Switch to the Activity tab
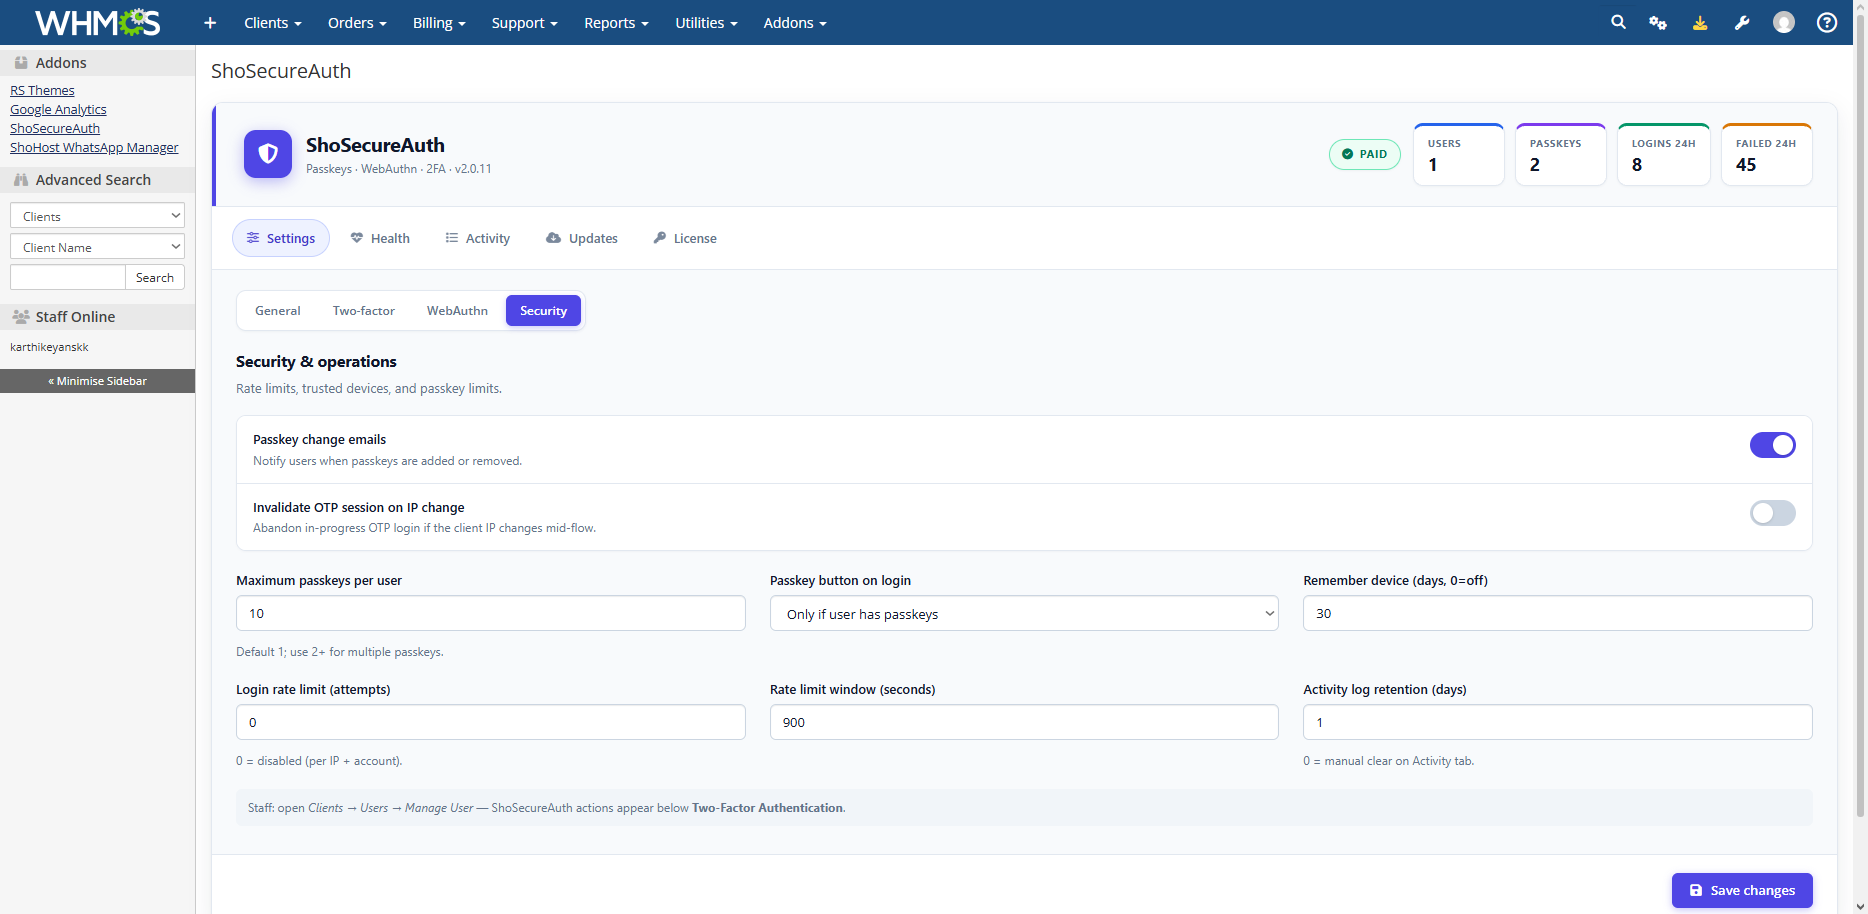Screen dimensions: 1868x914 [478, 238]
